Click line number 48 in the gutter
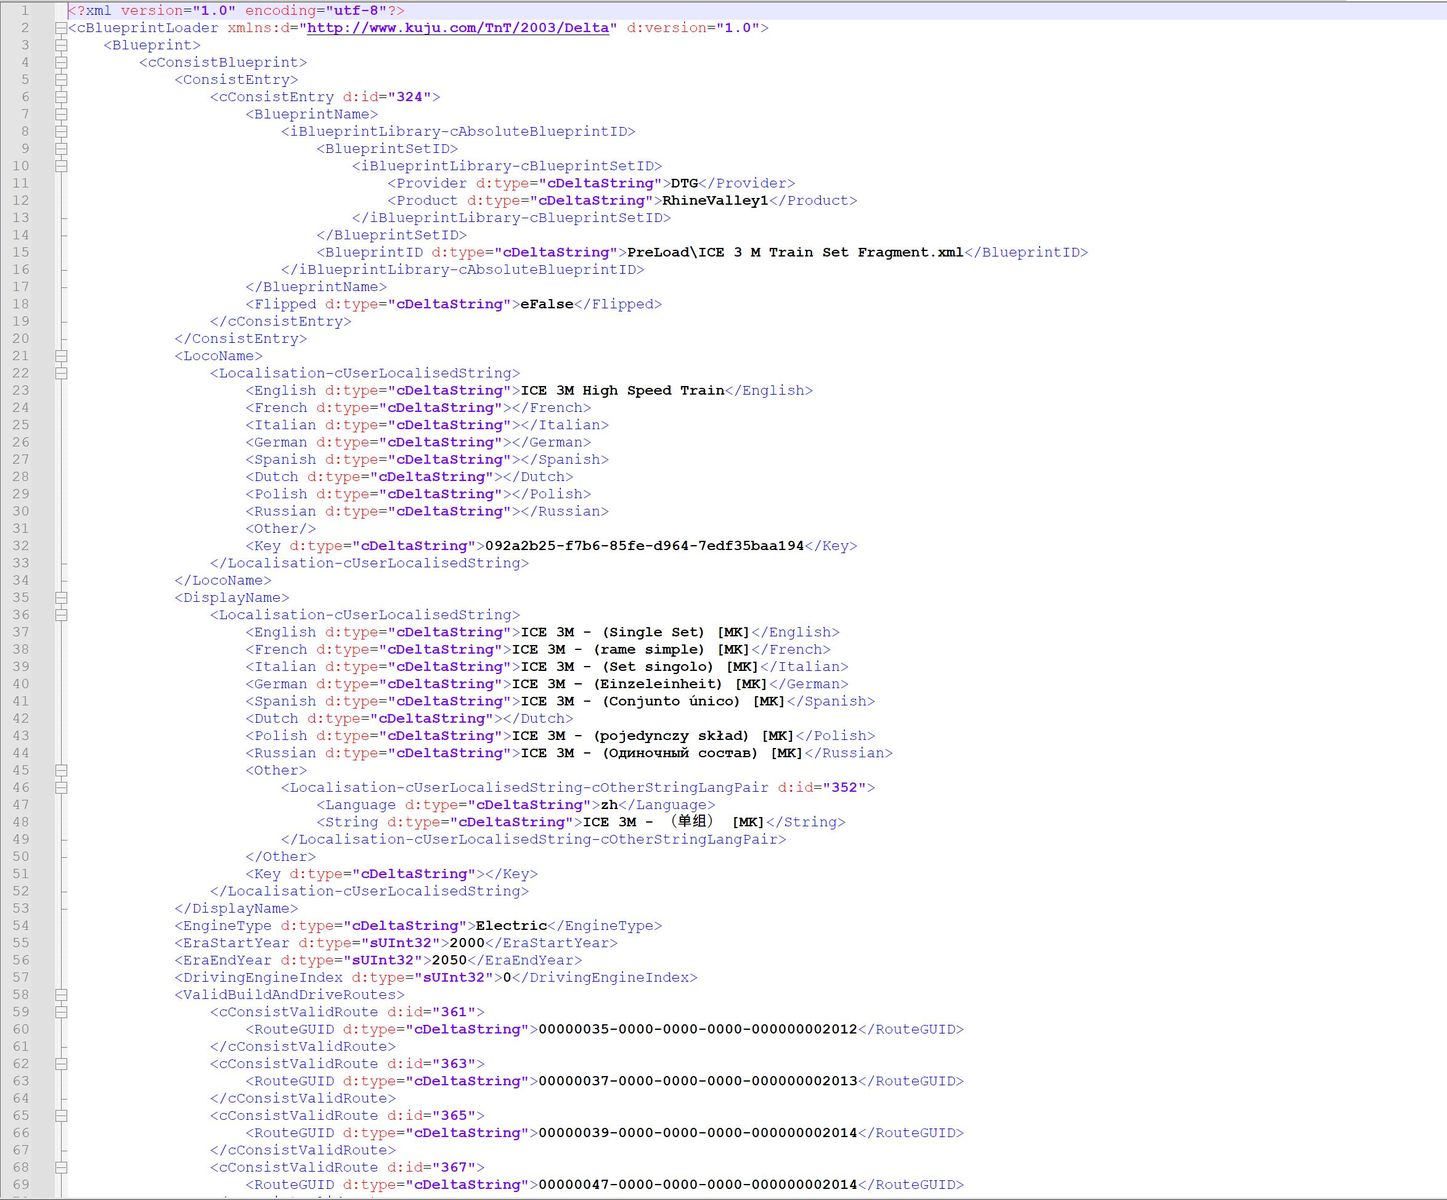Image resolution: width=1447 pixels, height=1200 pixels. click(20, 822)
